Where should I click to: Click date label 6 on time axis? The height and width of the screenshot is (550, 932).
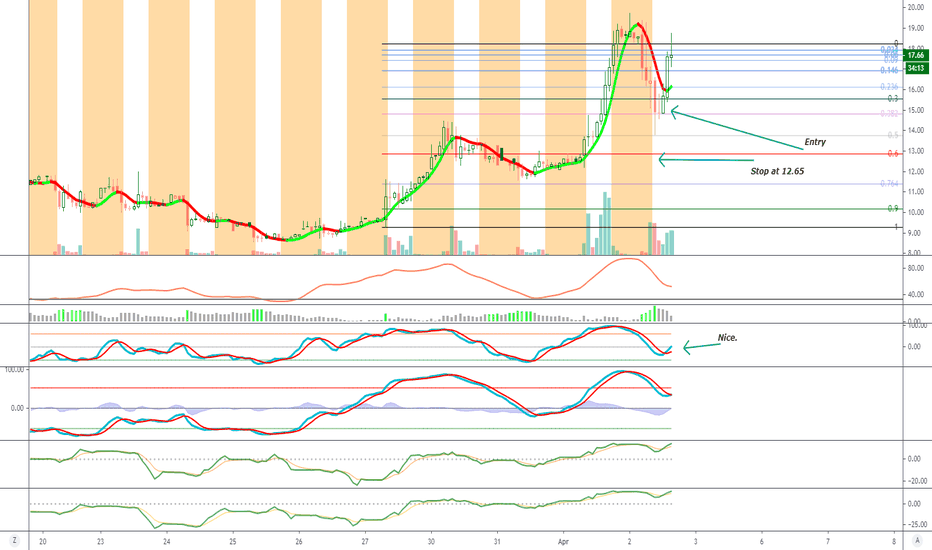761,542
